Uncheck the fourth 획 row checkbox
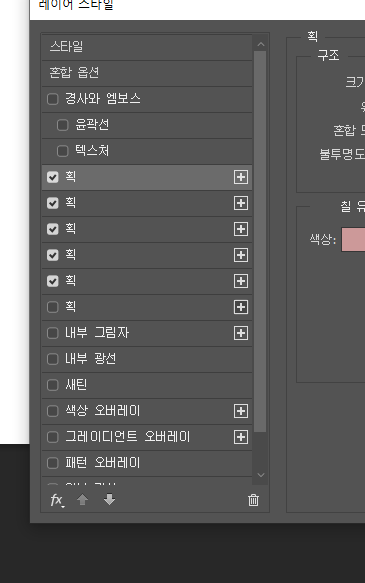 pos(53,255)
